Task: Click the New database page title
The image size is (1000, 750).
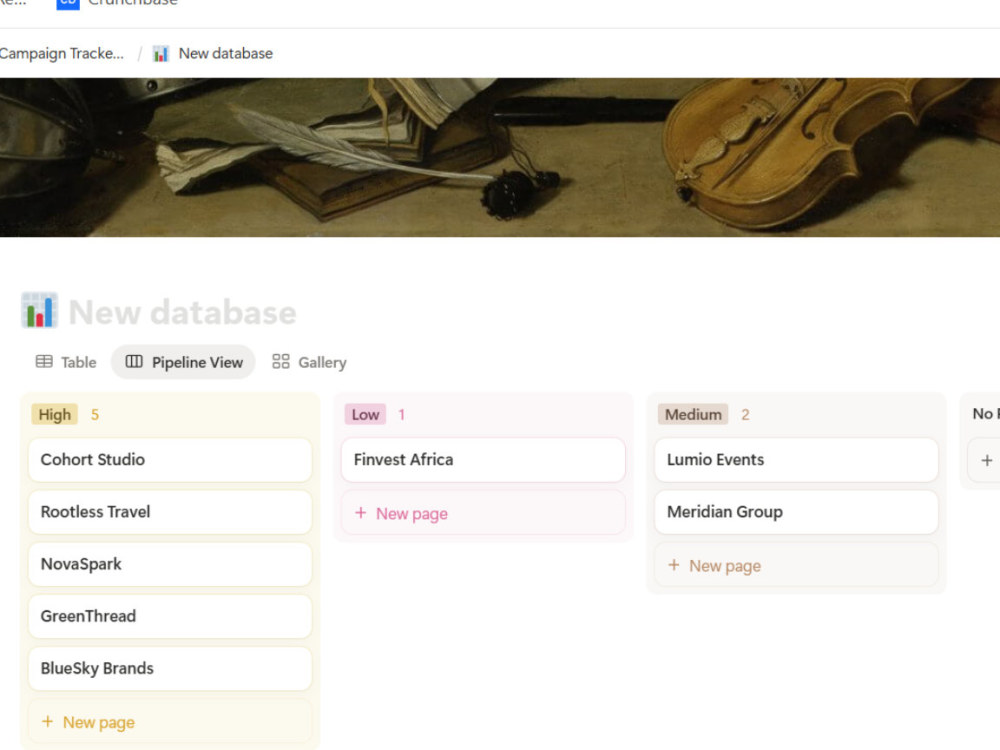Action: coord(182,312)
